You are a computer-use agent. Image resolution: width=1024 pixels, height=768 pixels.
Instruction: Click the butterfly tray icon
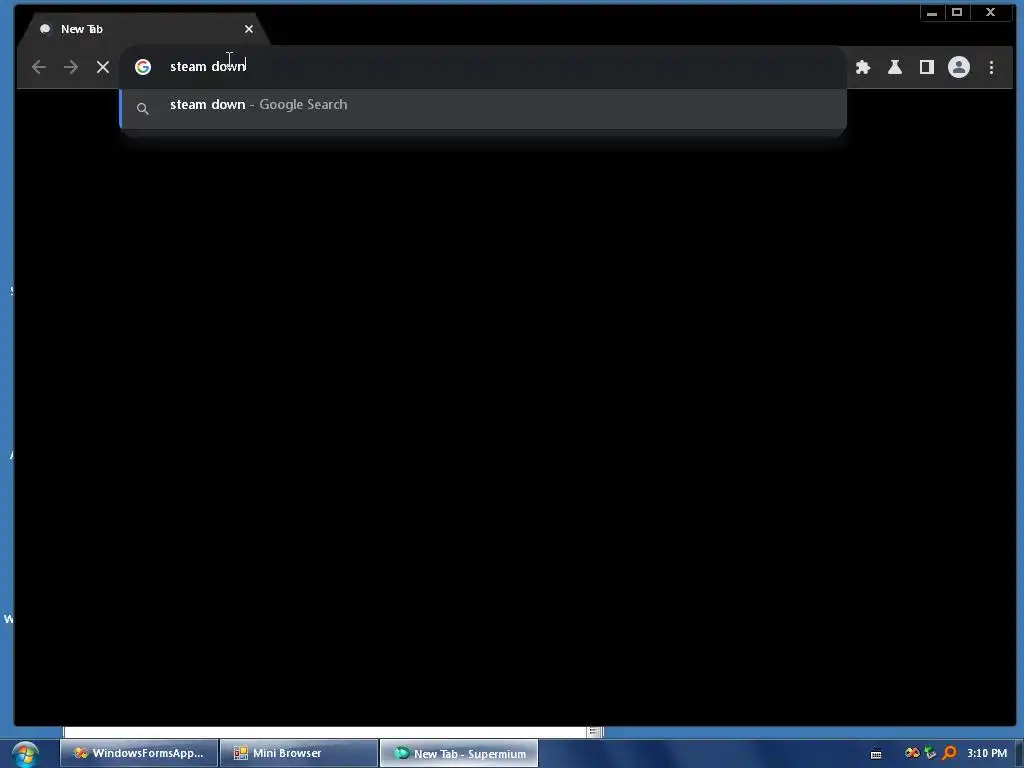coord(912,753)
